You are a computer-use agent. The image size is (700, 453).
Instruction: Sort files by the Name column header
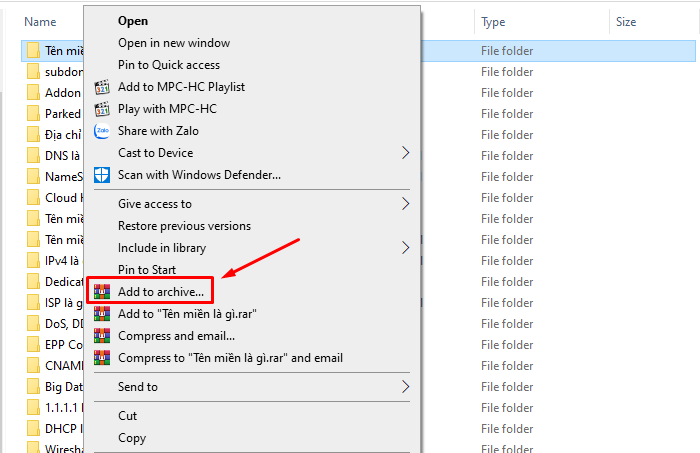pyautogui.click(x=40, y=22)
